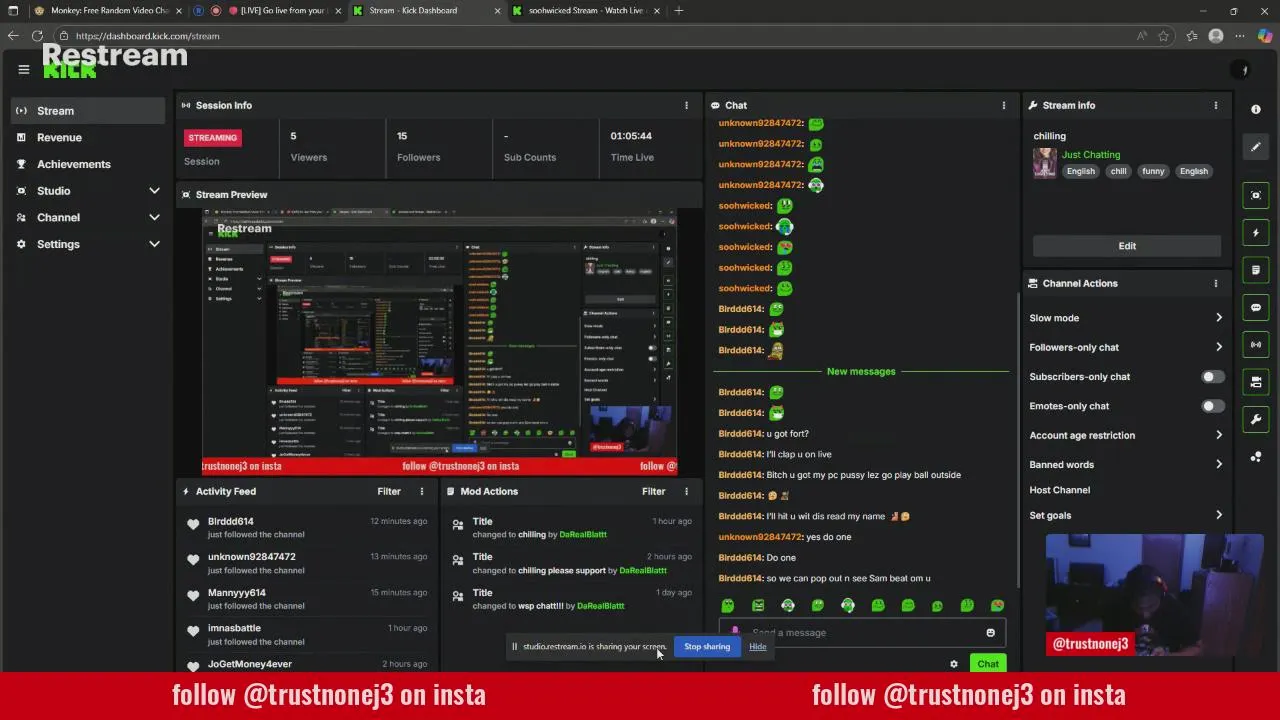
Task: Open Stream info panel three-dot menu
Action: coord(1216,105)
